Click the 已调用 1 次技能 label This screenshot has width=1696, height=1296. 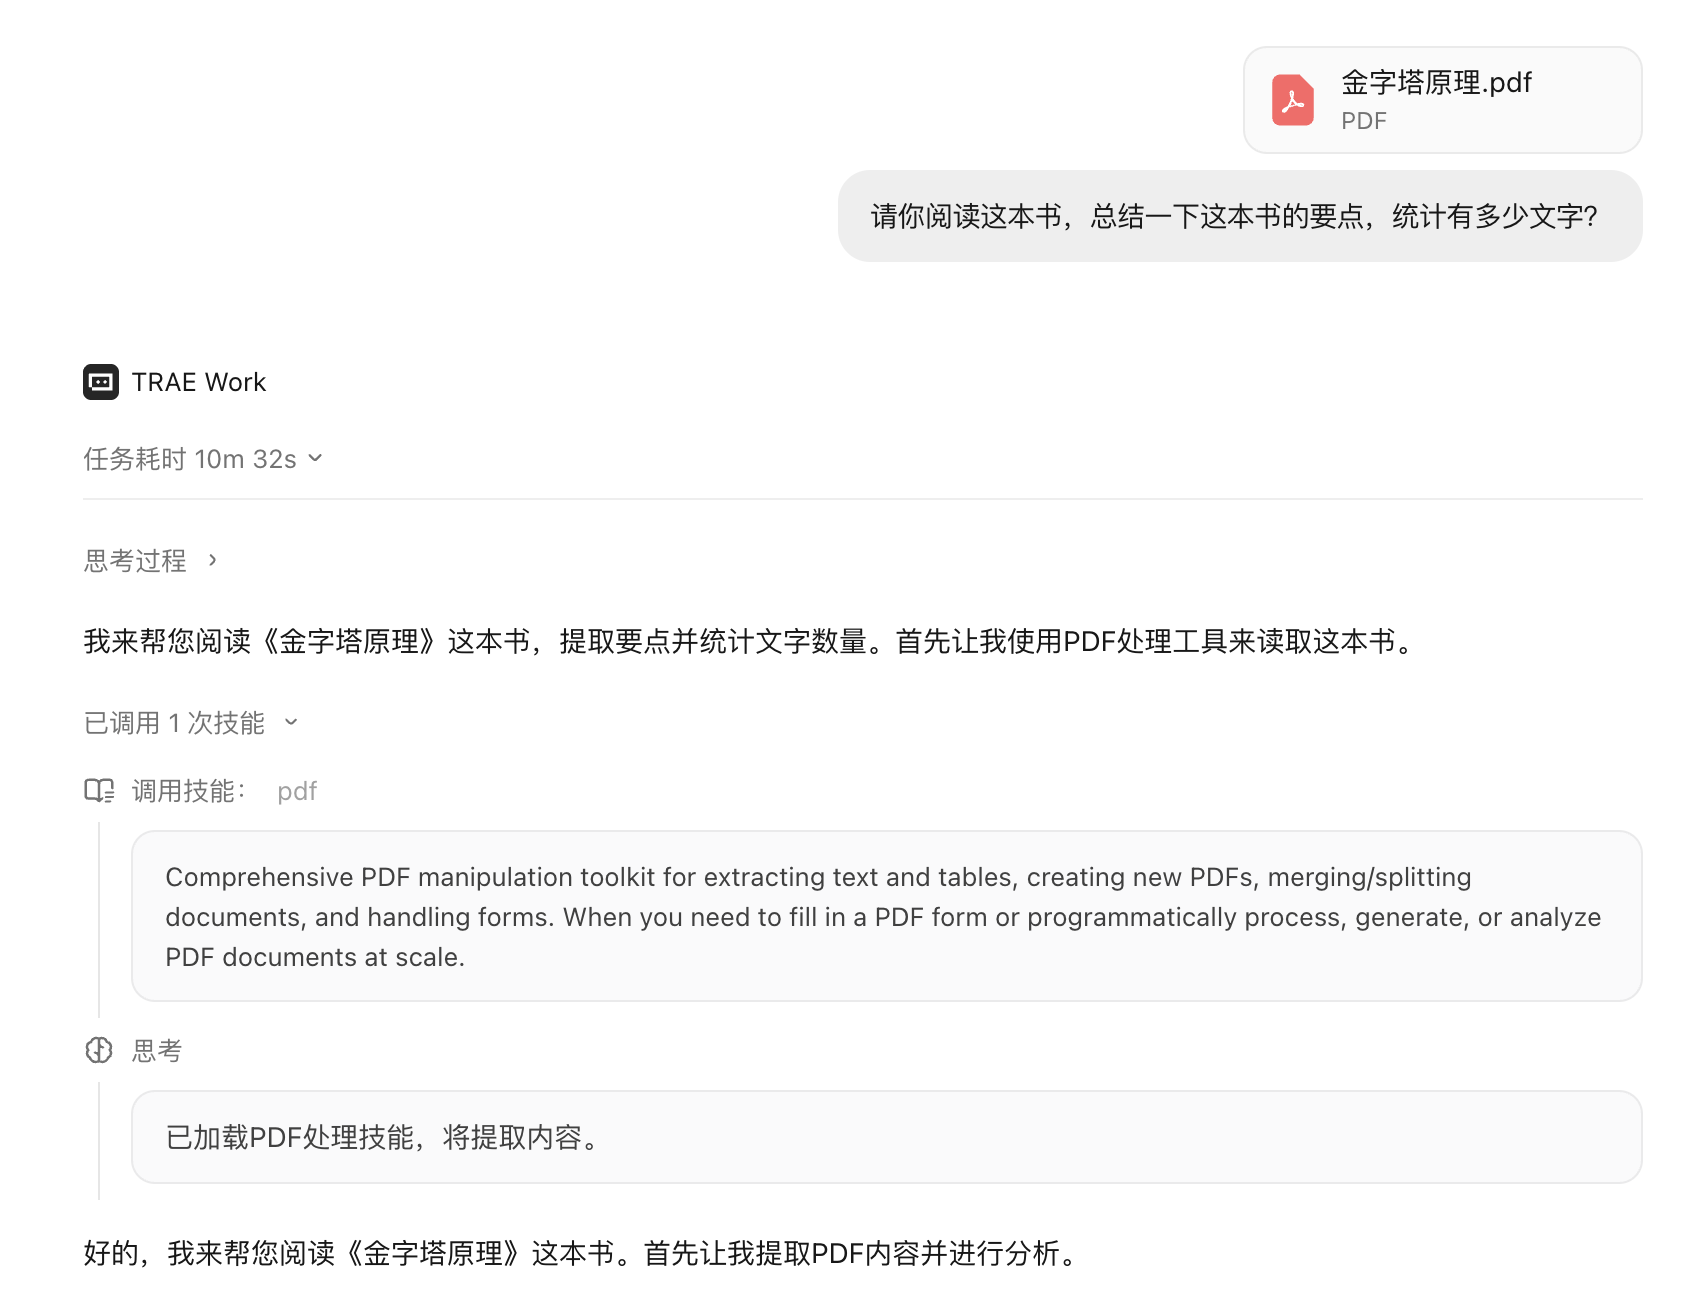174,722
